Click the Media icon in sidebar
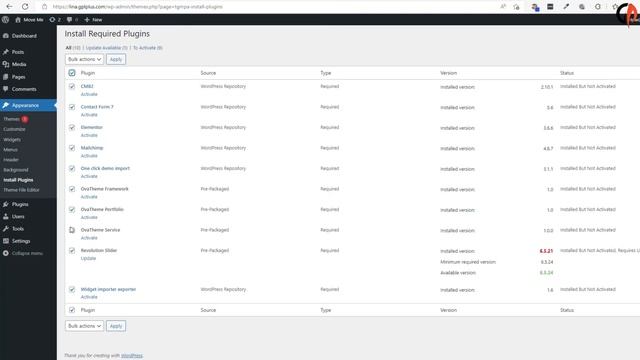 coord(6,64)
